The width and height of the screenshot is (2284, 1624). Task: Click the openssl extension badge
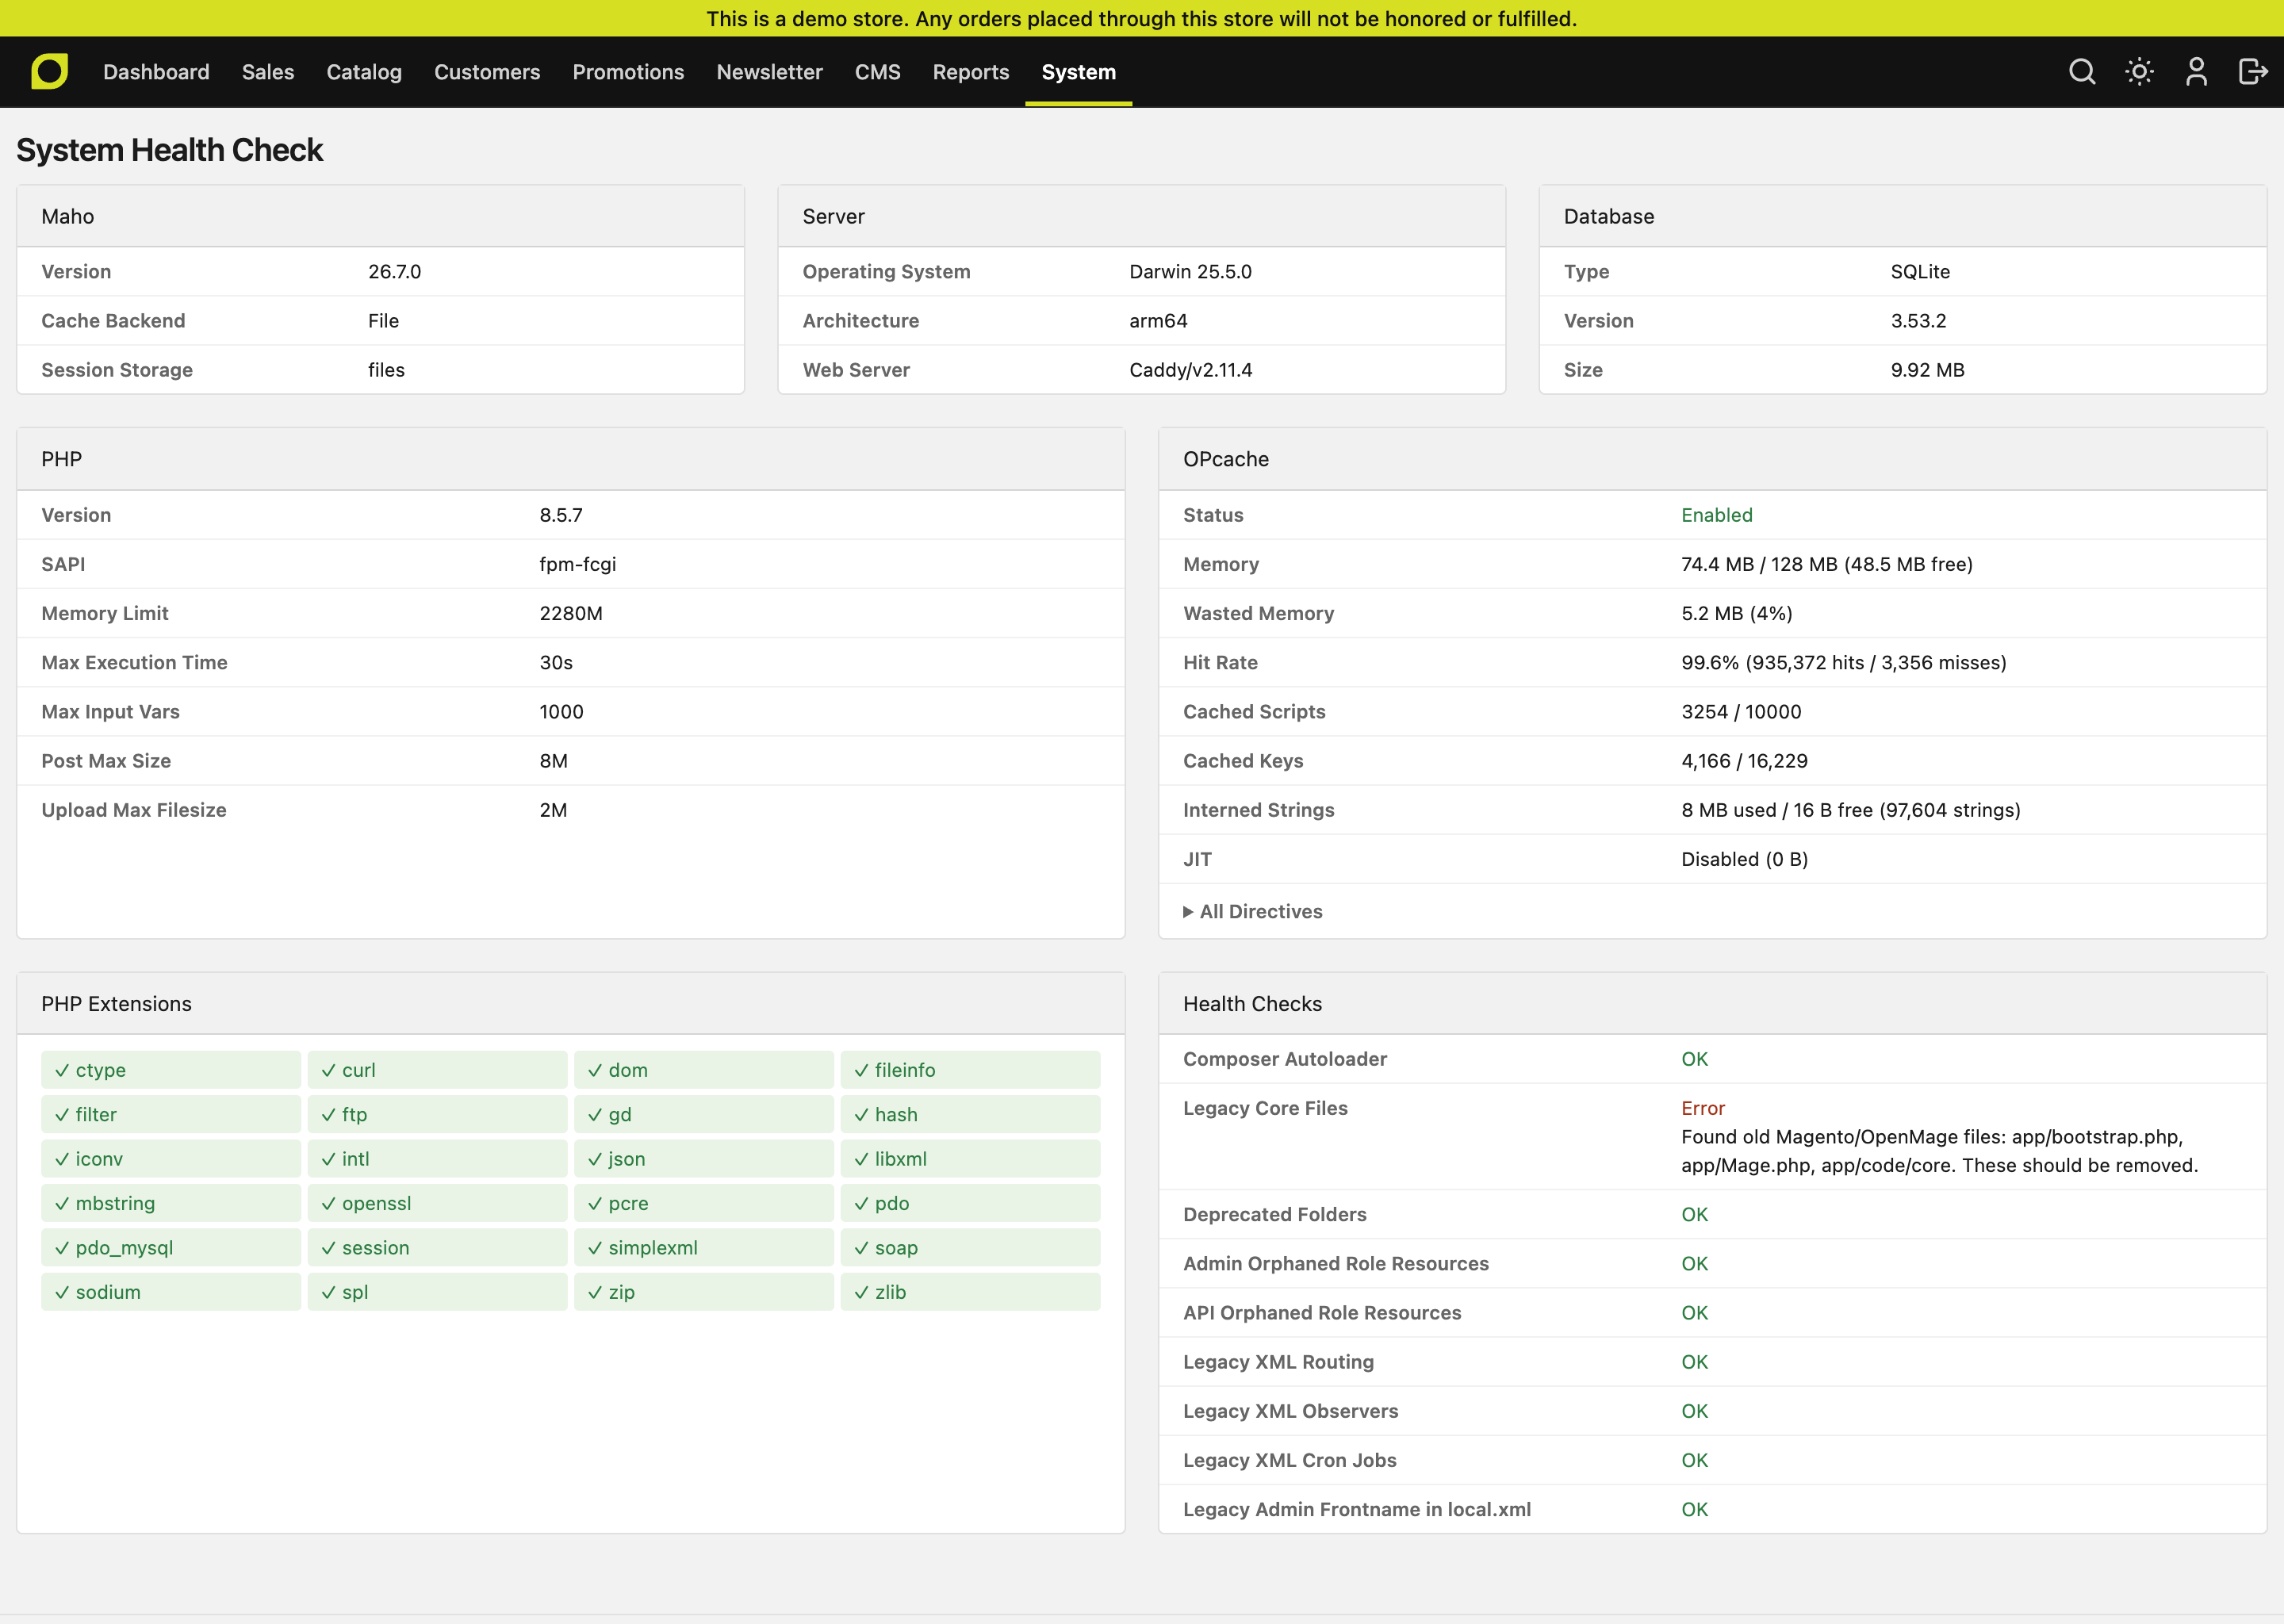point(437,1203)
